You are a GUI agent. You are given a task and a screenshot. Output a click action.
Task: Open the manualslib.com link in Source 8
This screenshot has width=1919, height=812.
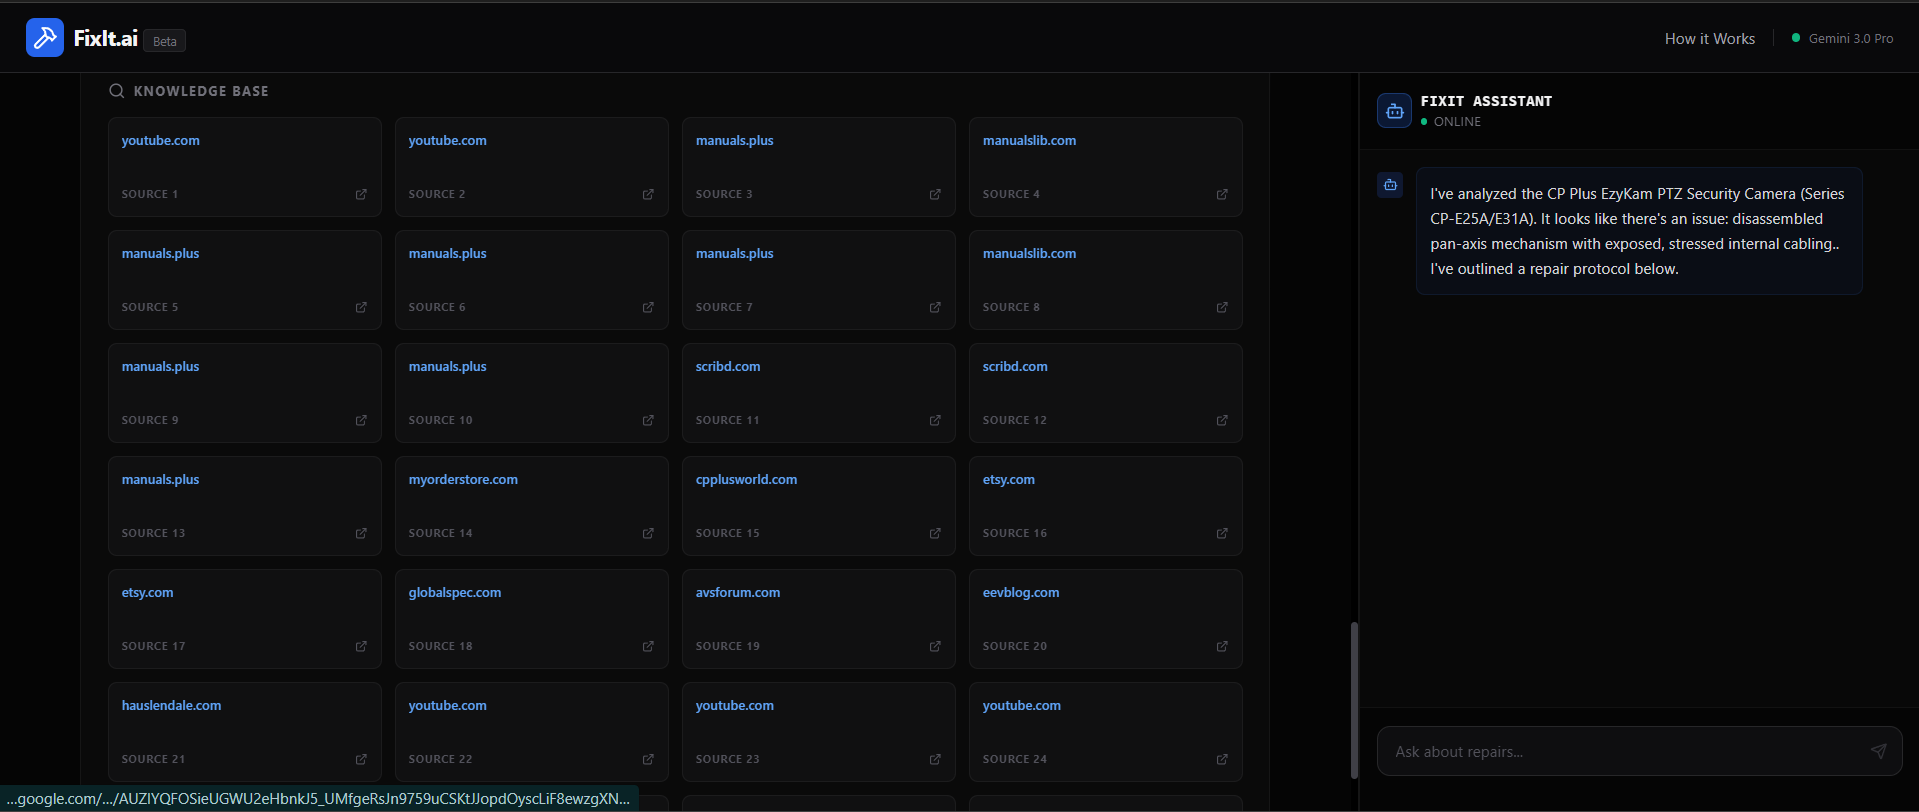1030,254
